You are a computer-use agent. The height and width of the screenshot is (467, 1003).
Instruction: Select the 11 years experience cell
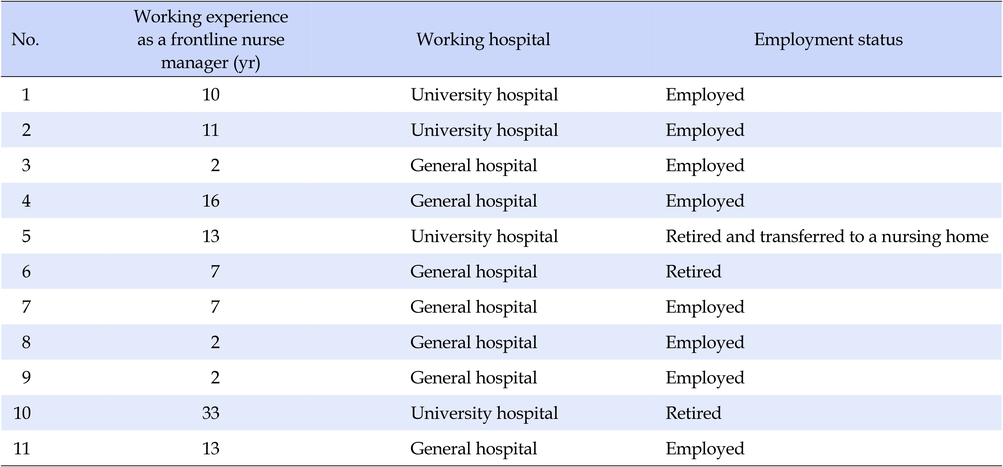[210, 131]
